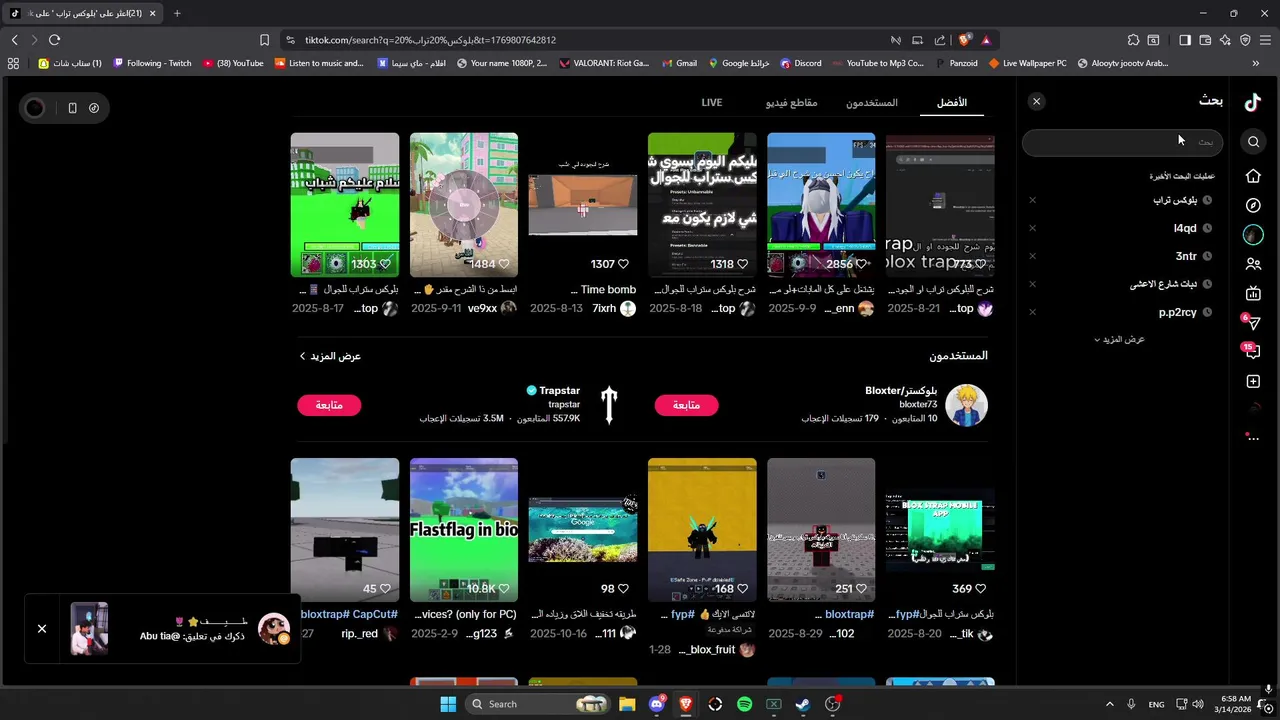
Task: Open the LIVE TV icon in the sidebar
Action: pos(1253,293)
